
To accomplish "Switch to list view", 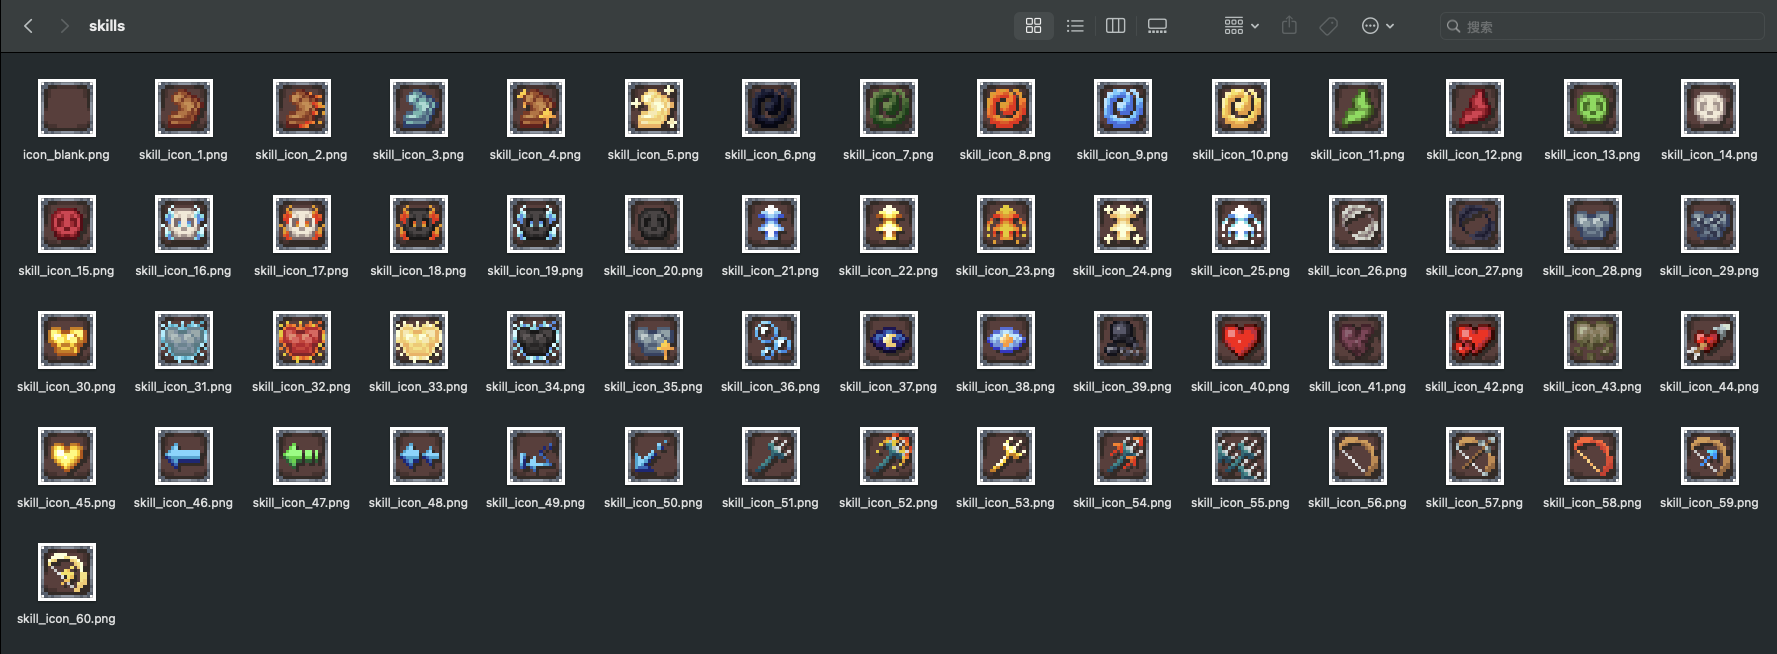I will 1075,26.
